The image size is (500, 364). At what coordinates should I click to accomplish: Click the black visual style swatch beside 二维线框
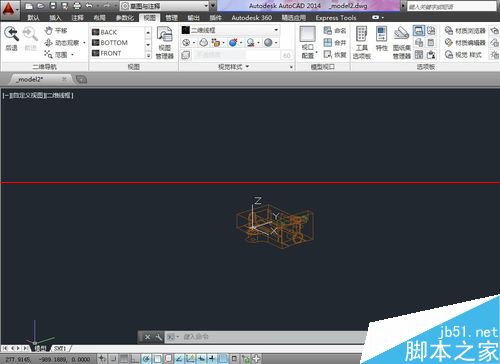tap(186, 30)
